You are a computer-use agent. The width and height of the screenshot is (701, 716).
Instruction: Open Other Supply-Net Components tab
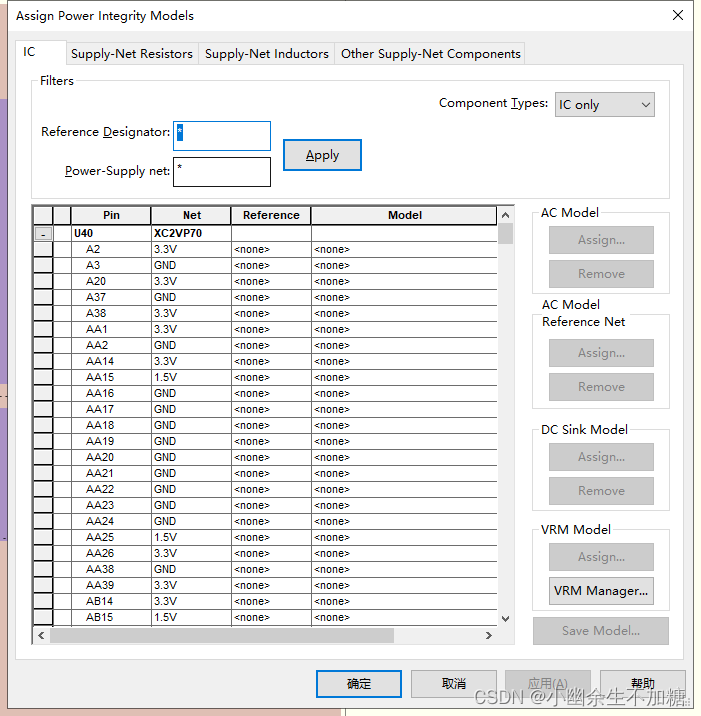point(430,54)
